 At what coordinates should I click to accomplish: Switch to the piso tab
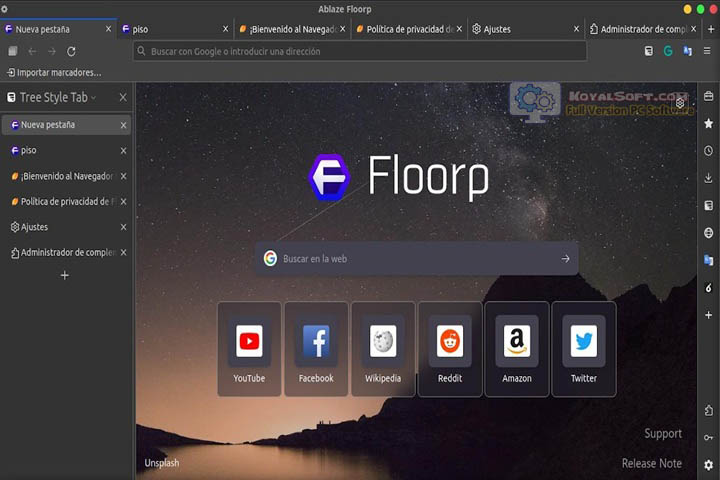point(175,29)
